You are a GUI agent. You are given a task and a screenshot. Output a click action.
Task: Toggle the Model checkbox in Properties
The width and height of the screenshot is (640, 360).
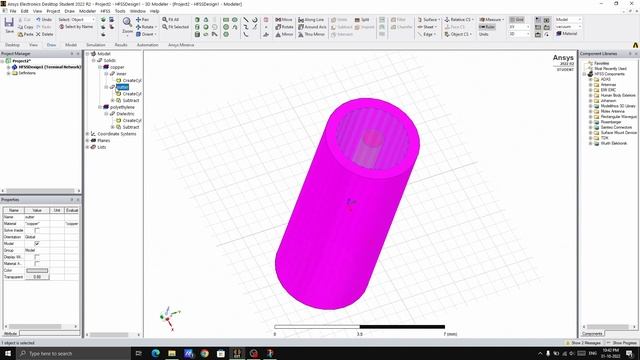coord(37,244)
